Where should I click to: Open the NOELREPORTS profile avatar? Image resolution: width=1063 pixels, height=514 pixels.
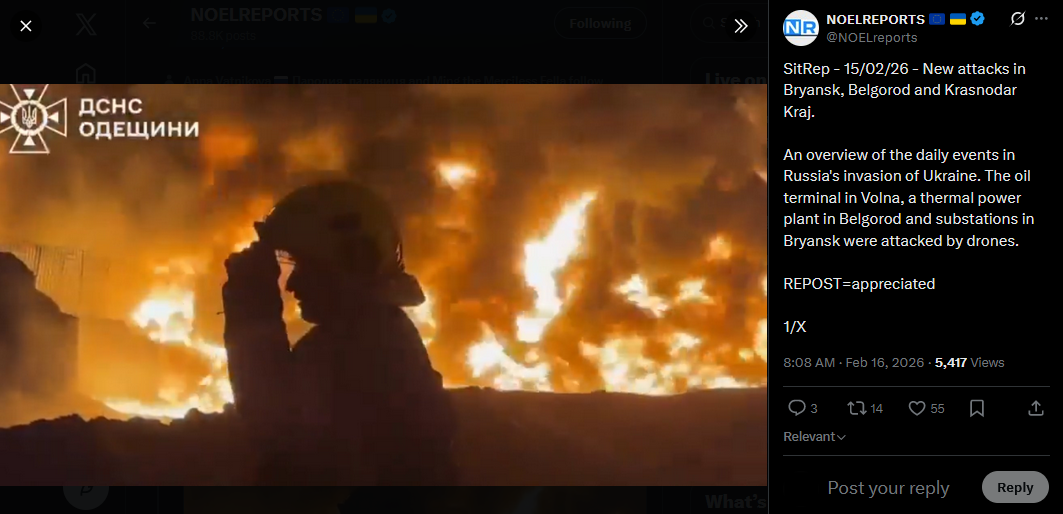(801, 28)
